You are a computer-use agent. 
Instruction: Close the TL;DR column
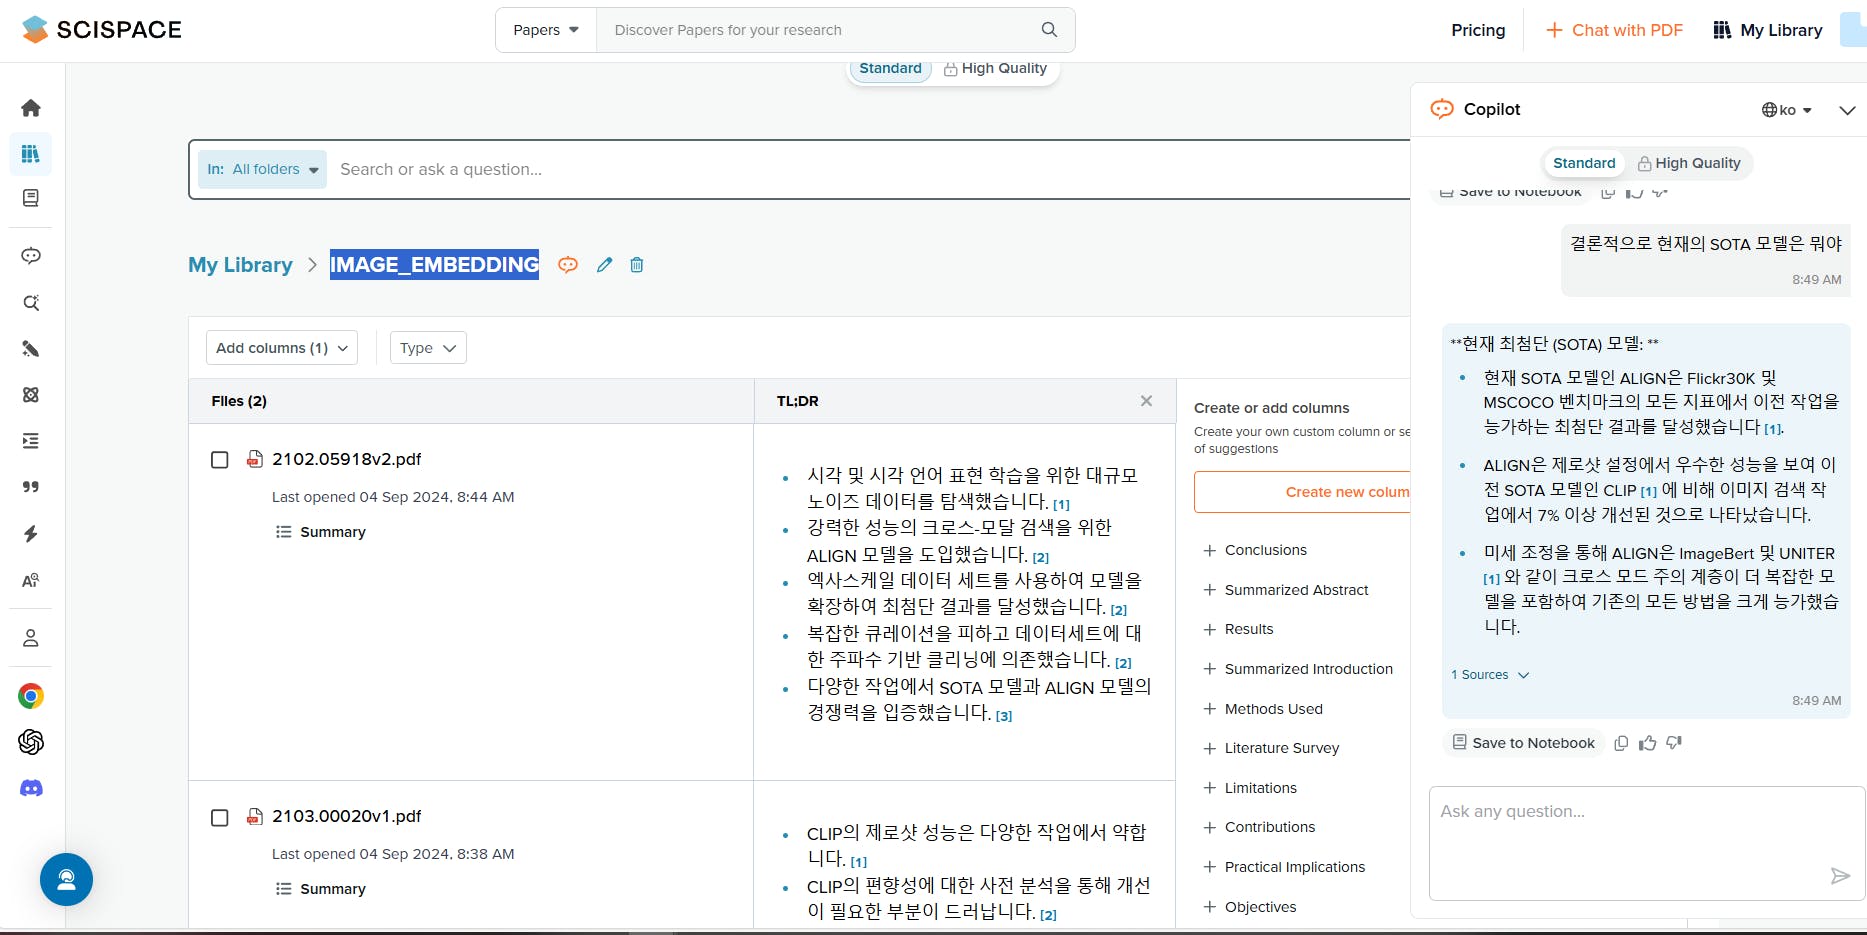(x=1146, y=401)
